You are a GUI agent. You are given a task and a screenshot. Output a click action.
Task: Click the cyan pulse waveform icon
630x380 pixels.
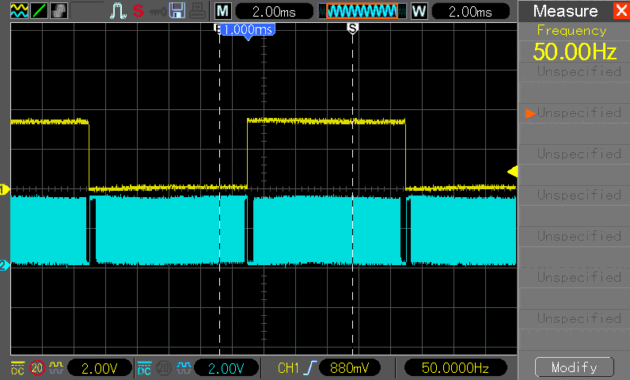[118, 11]
